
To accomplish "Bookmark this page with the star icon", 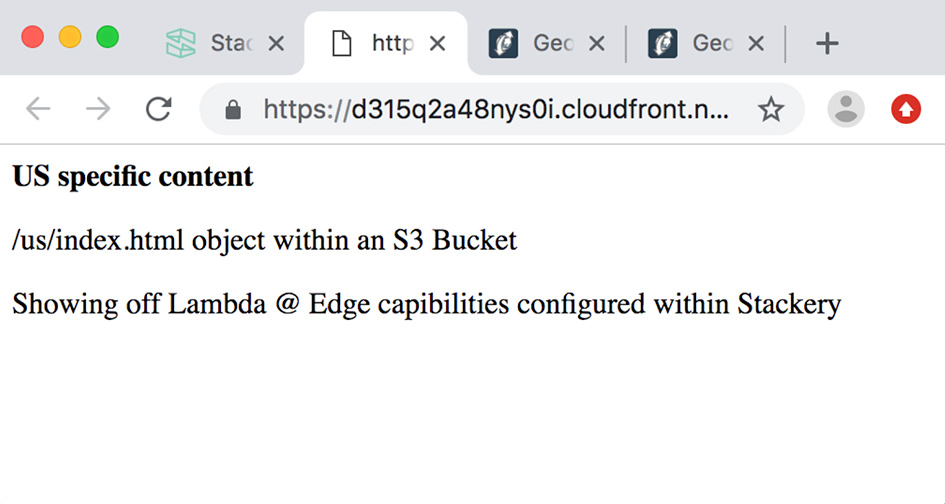I will 771,109.
